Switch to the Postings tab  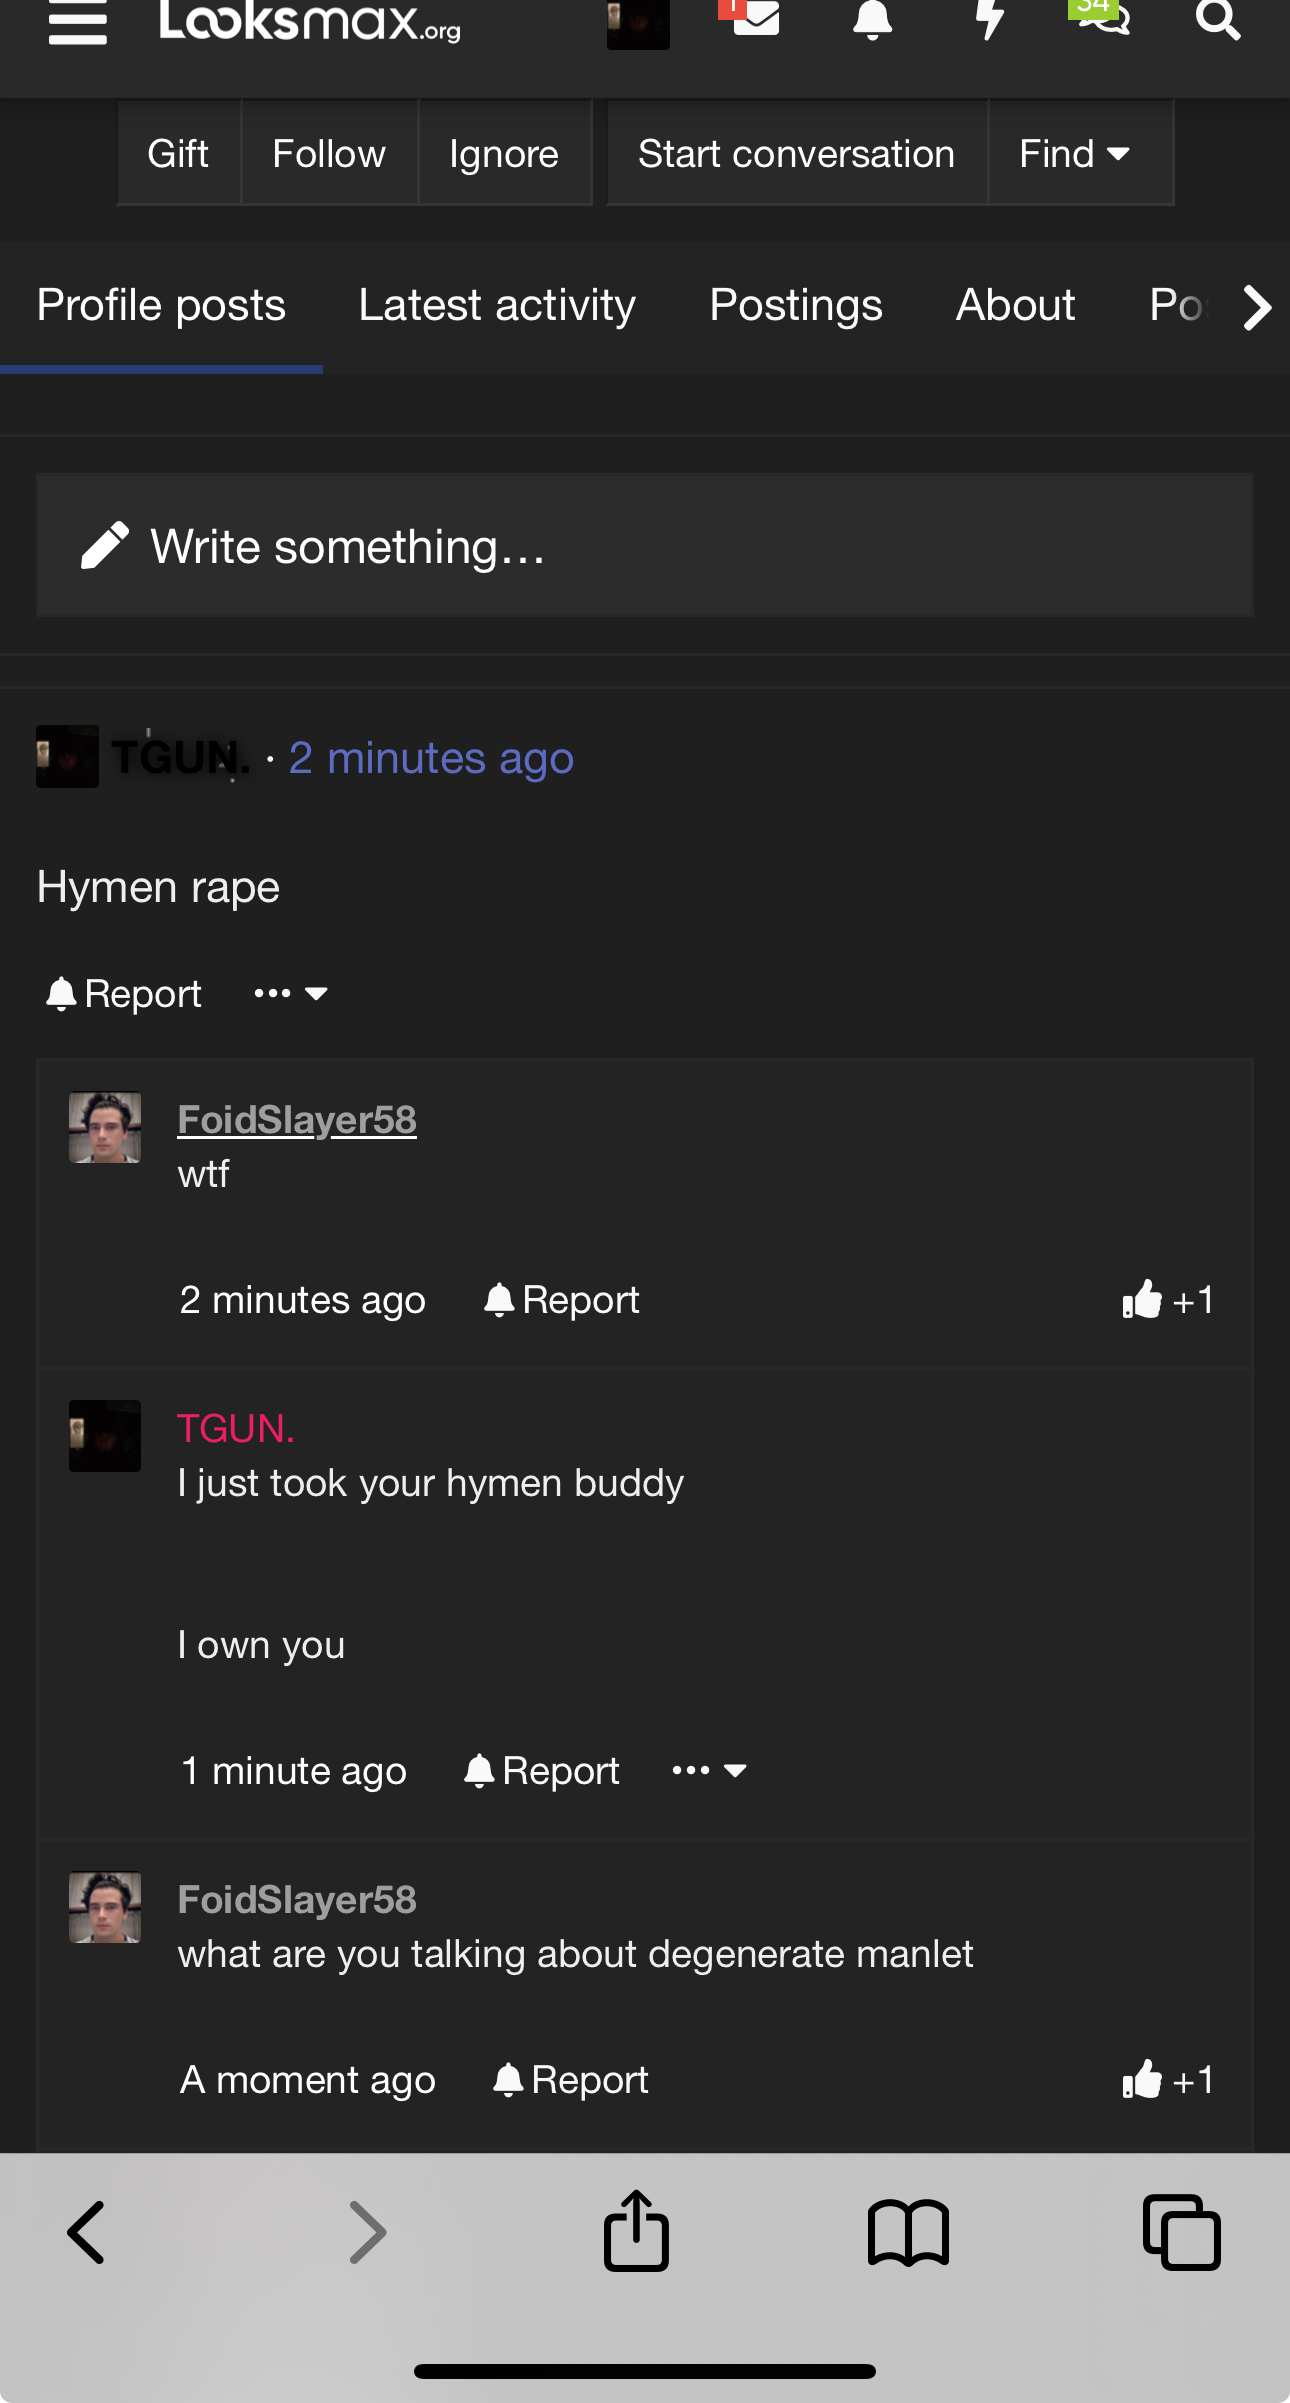coord(796,305)
